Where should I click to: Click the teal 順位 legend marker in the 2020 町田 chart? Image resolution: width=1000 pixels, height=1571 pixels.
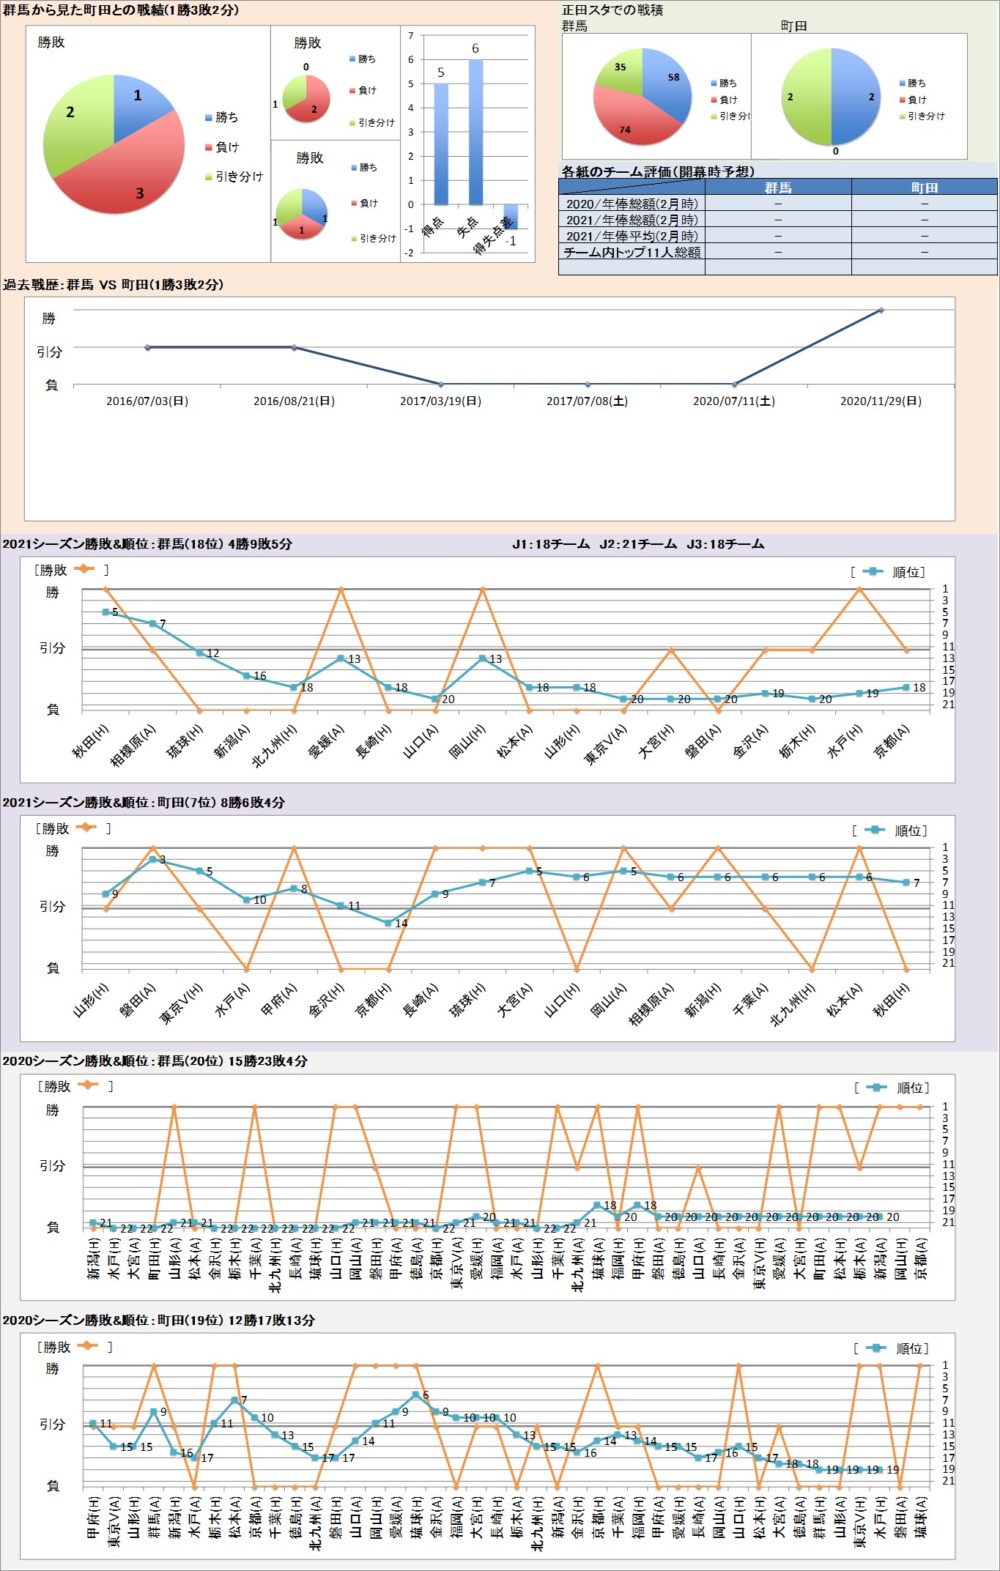point(876,1348)
